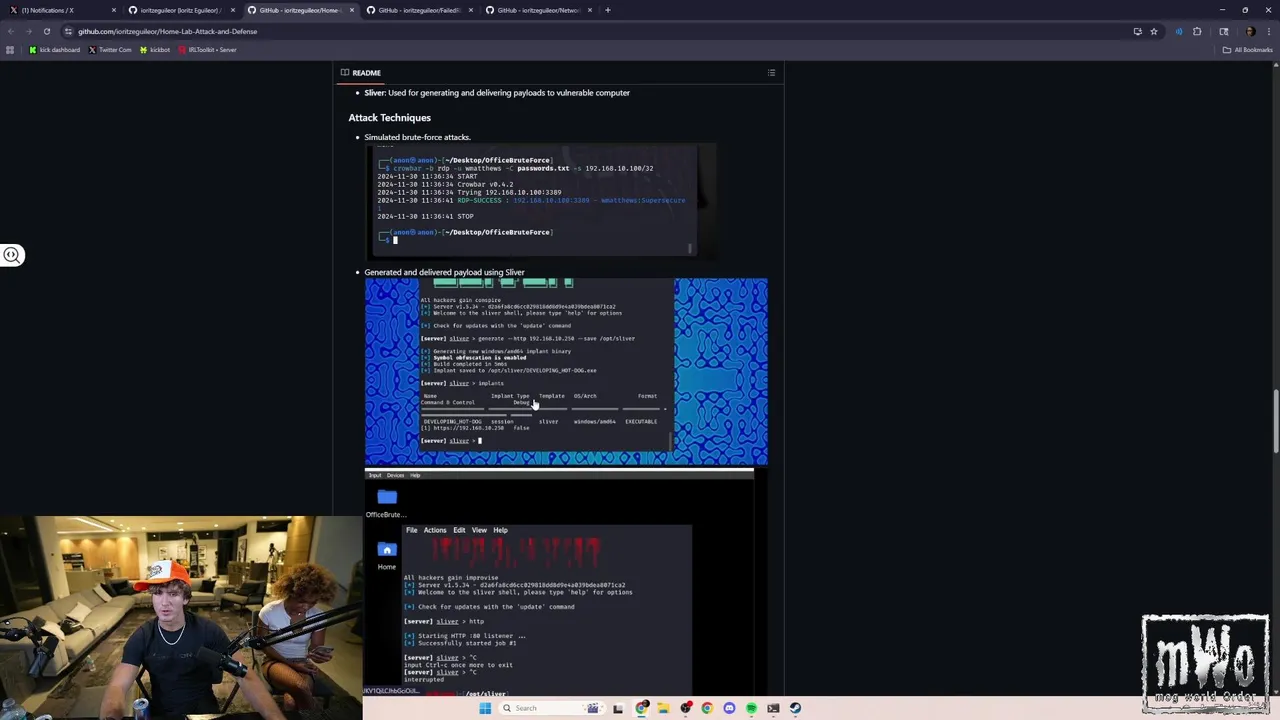Open Steam from the taskbar

pyautogui.click(x=795, y=708)
